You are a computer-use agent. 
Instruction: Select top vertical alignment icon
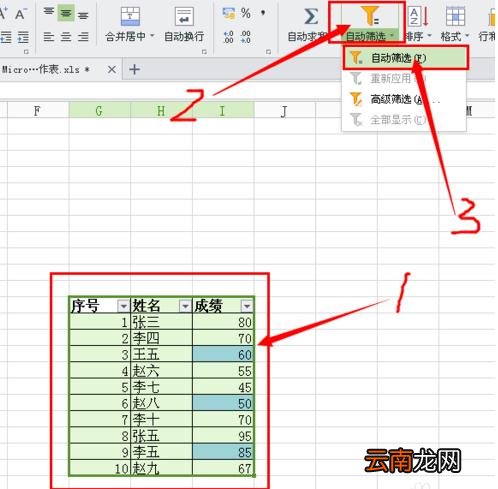point(49,13)
